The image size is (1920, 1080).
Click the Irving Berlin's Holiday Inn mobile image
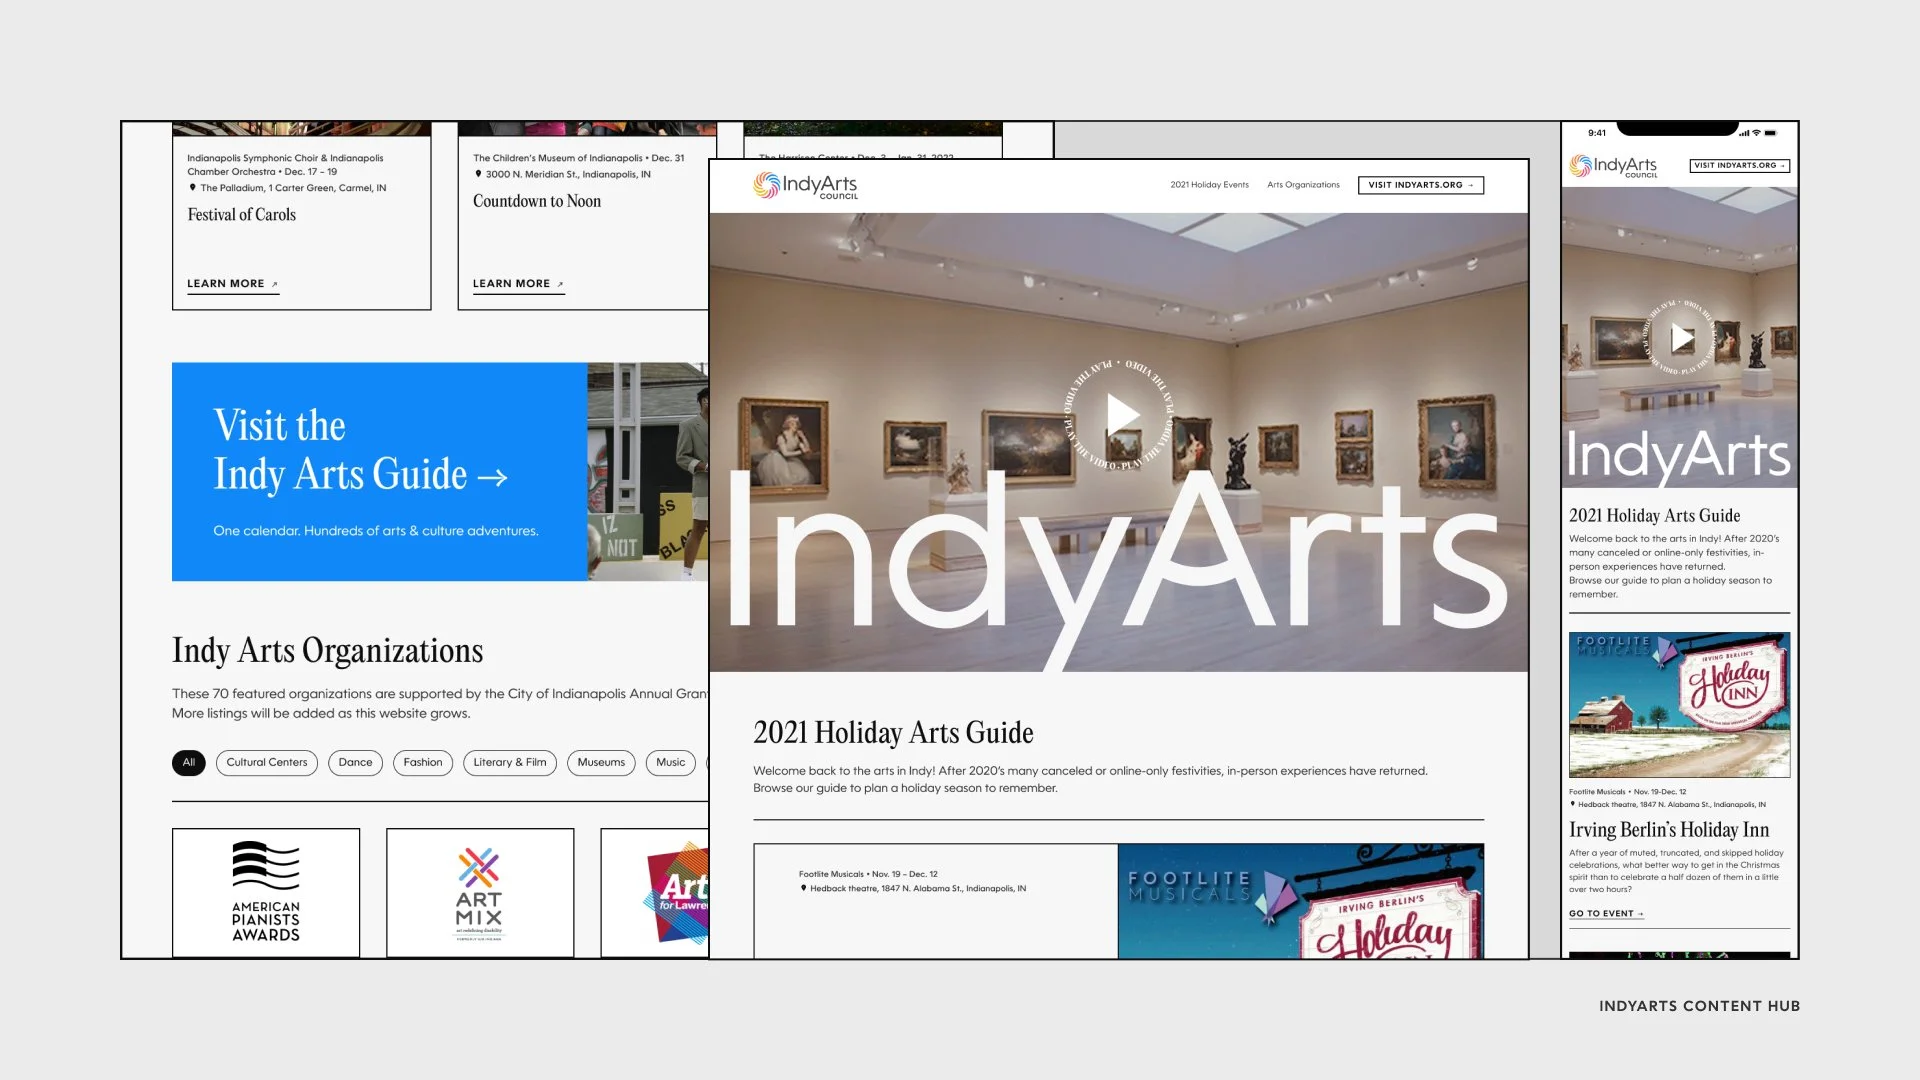pos(1679,705)
